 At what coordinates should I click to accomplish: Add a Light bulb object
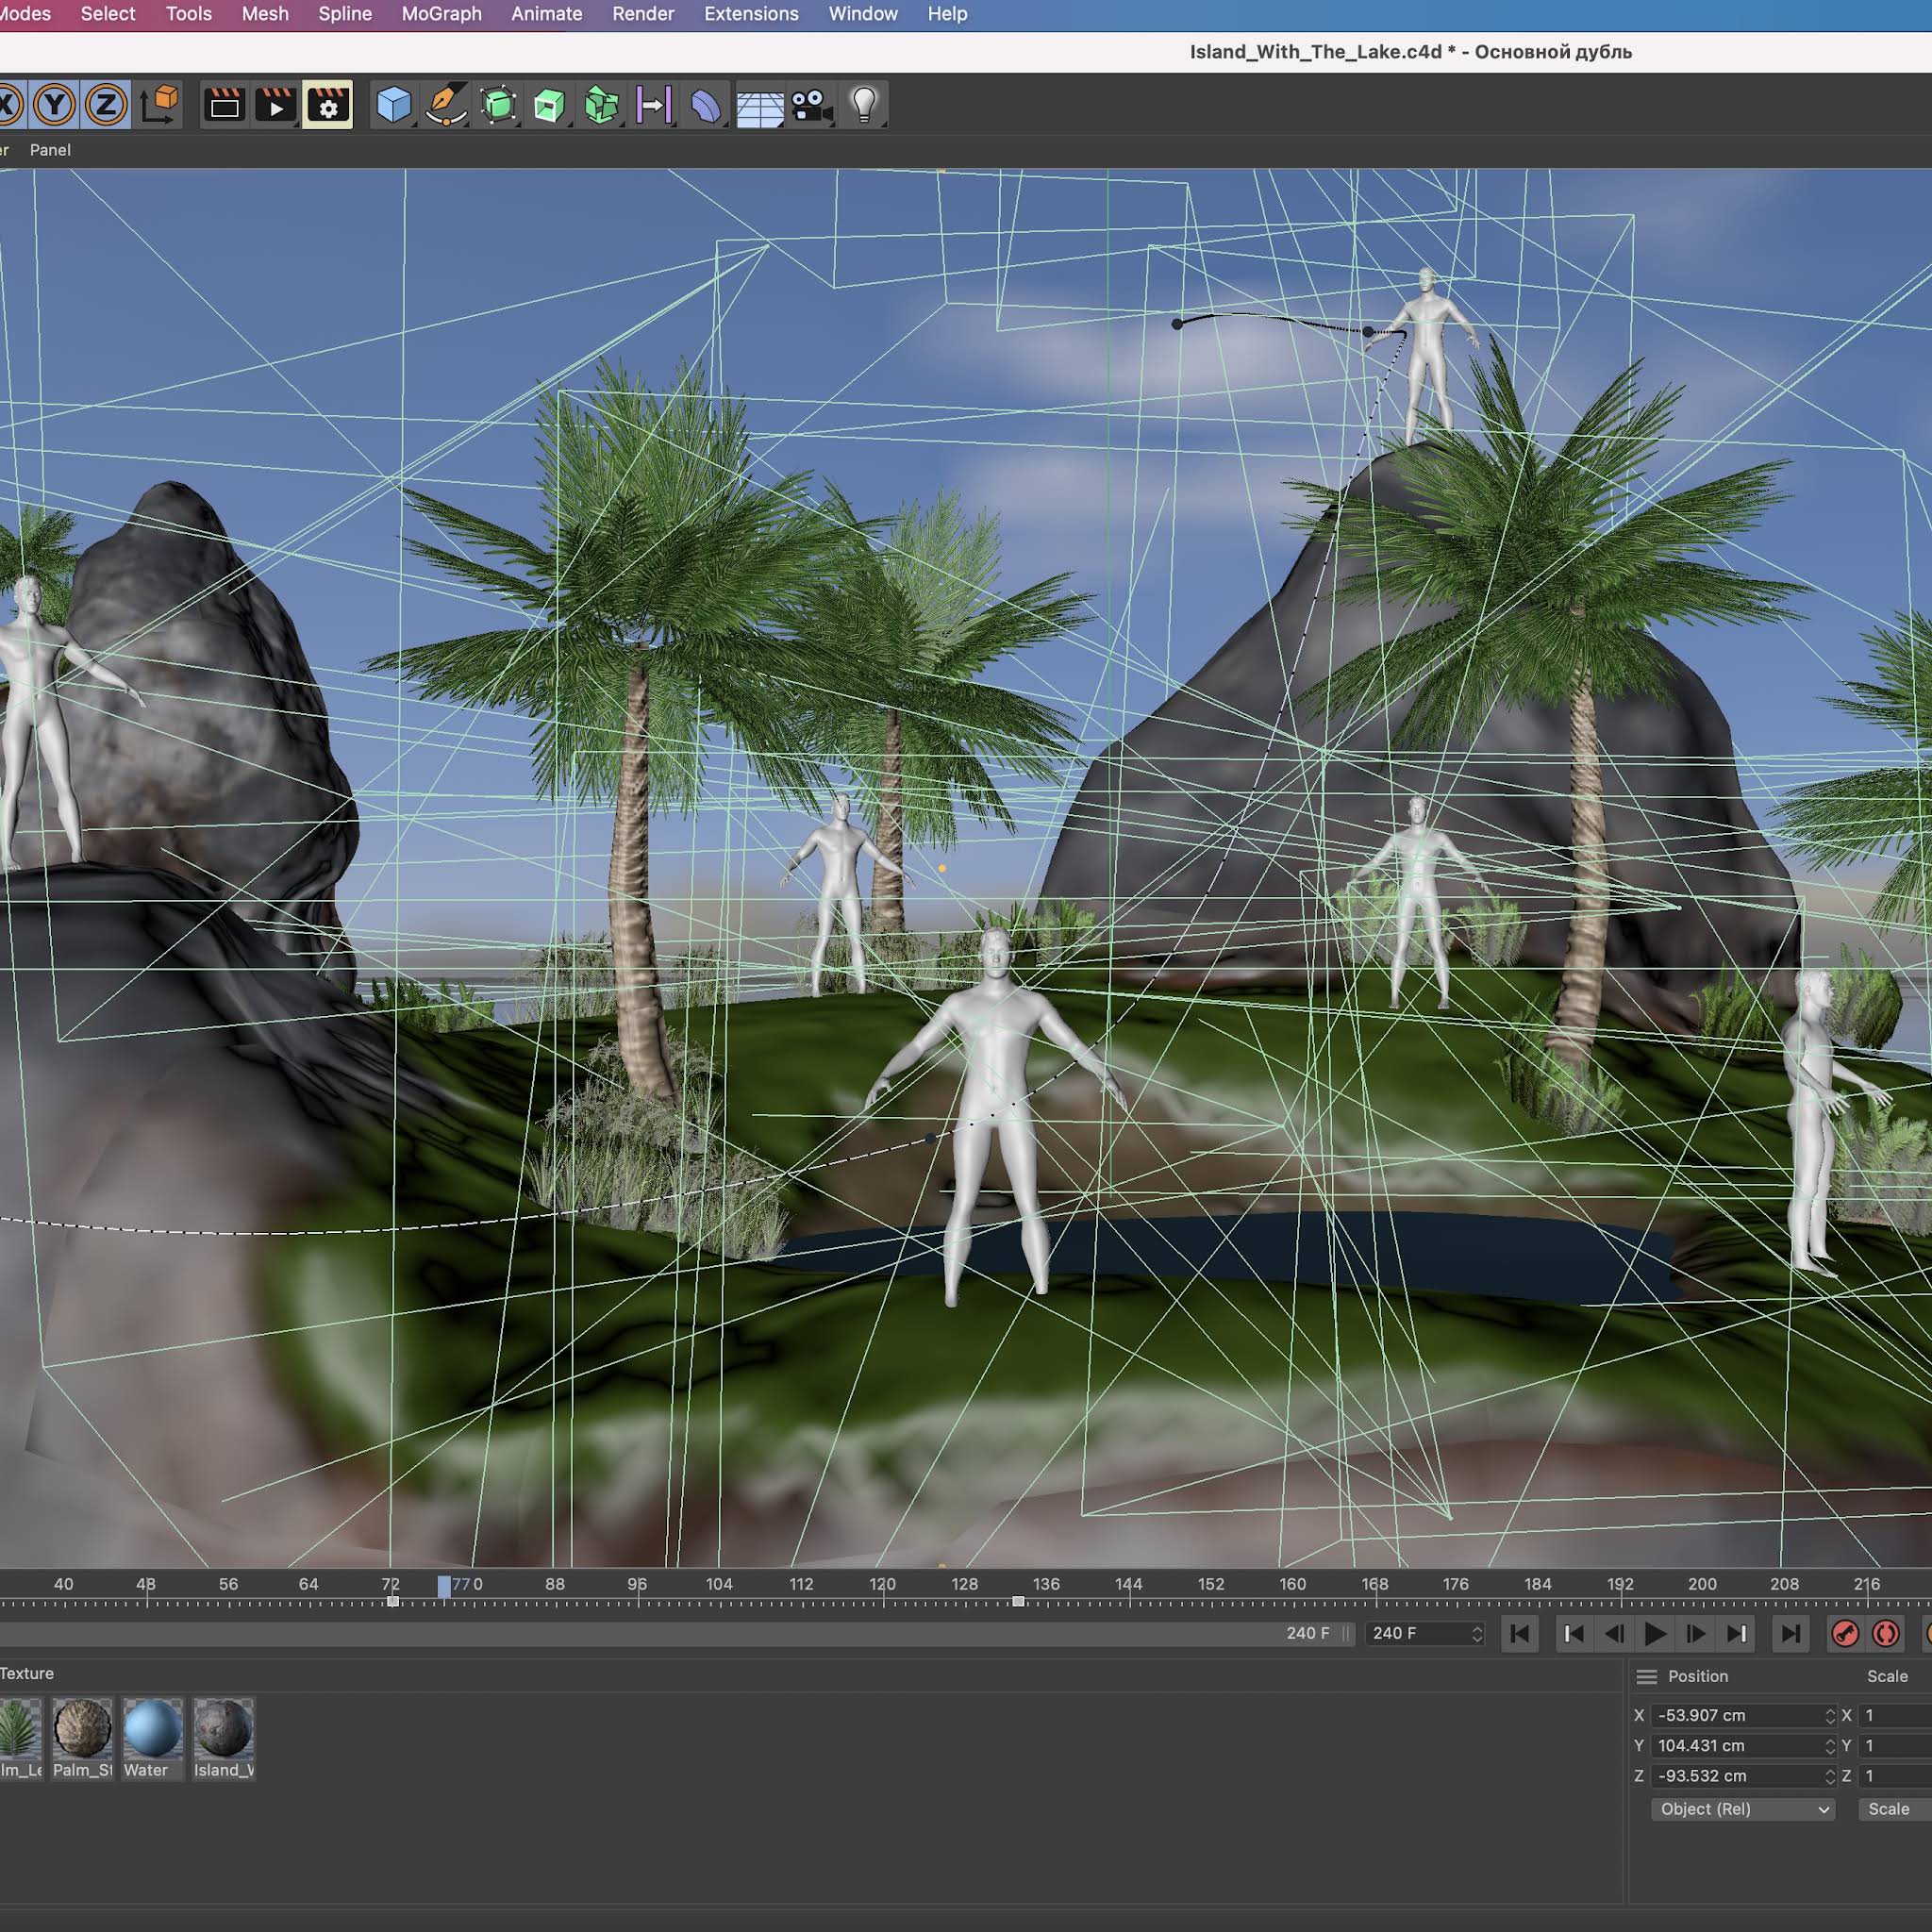pos(864,104)
